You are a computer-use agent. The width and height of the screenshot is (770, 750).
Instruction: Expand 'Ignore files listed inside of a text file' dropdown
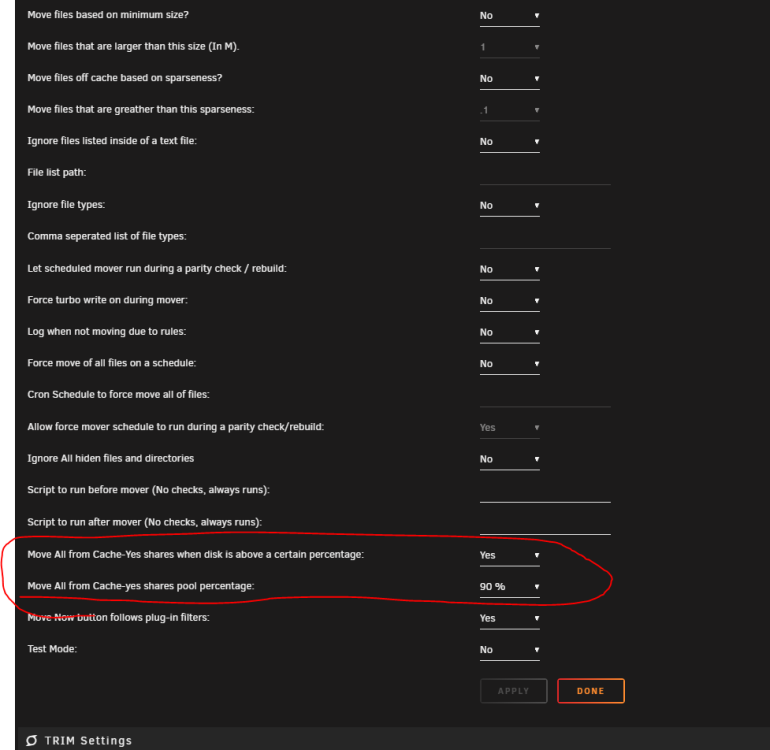(x=509, y=141)
